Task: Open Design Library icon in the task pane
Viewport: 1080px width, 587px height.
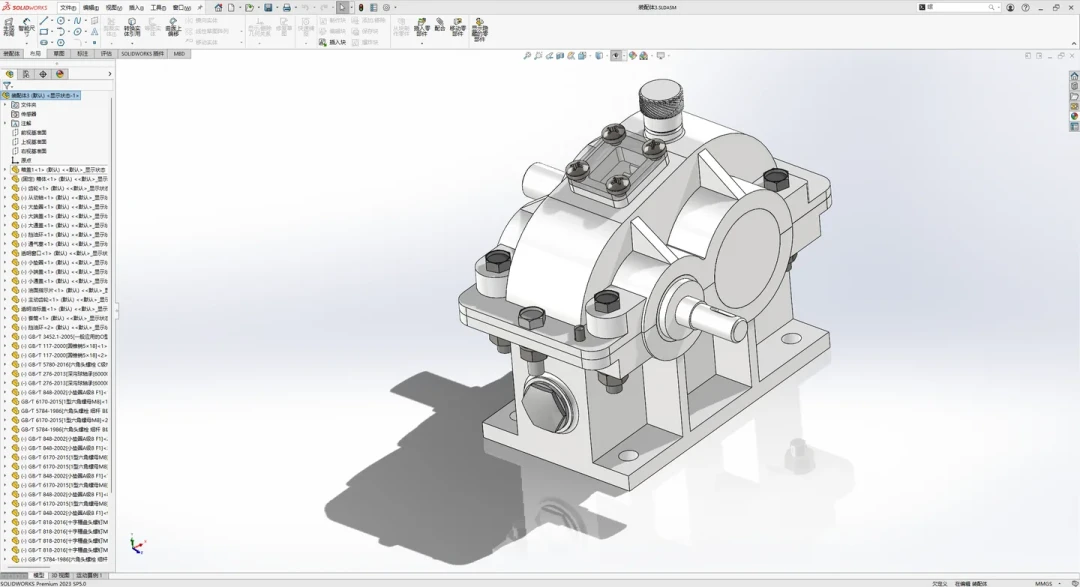Action: coord(1074,87)
